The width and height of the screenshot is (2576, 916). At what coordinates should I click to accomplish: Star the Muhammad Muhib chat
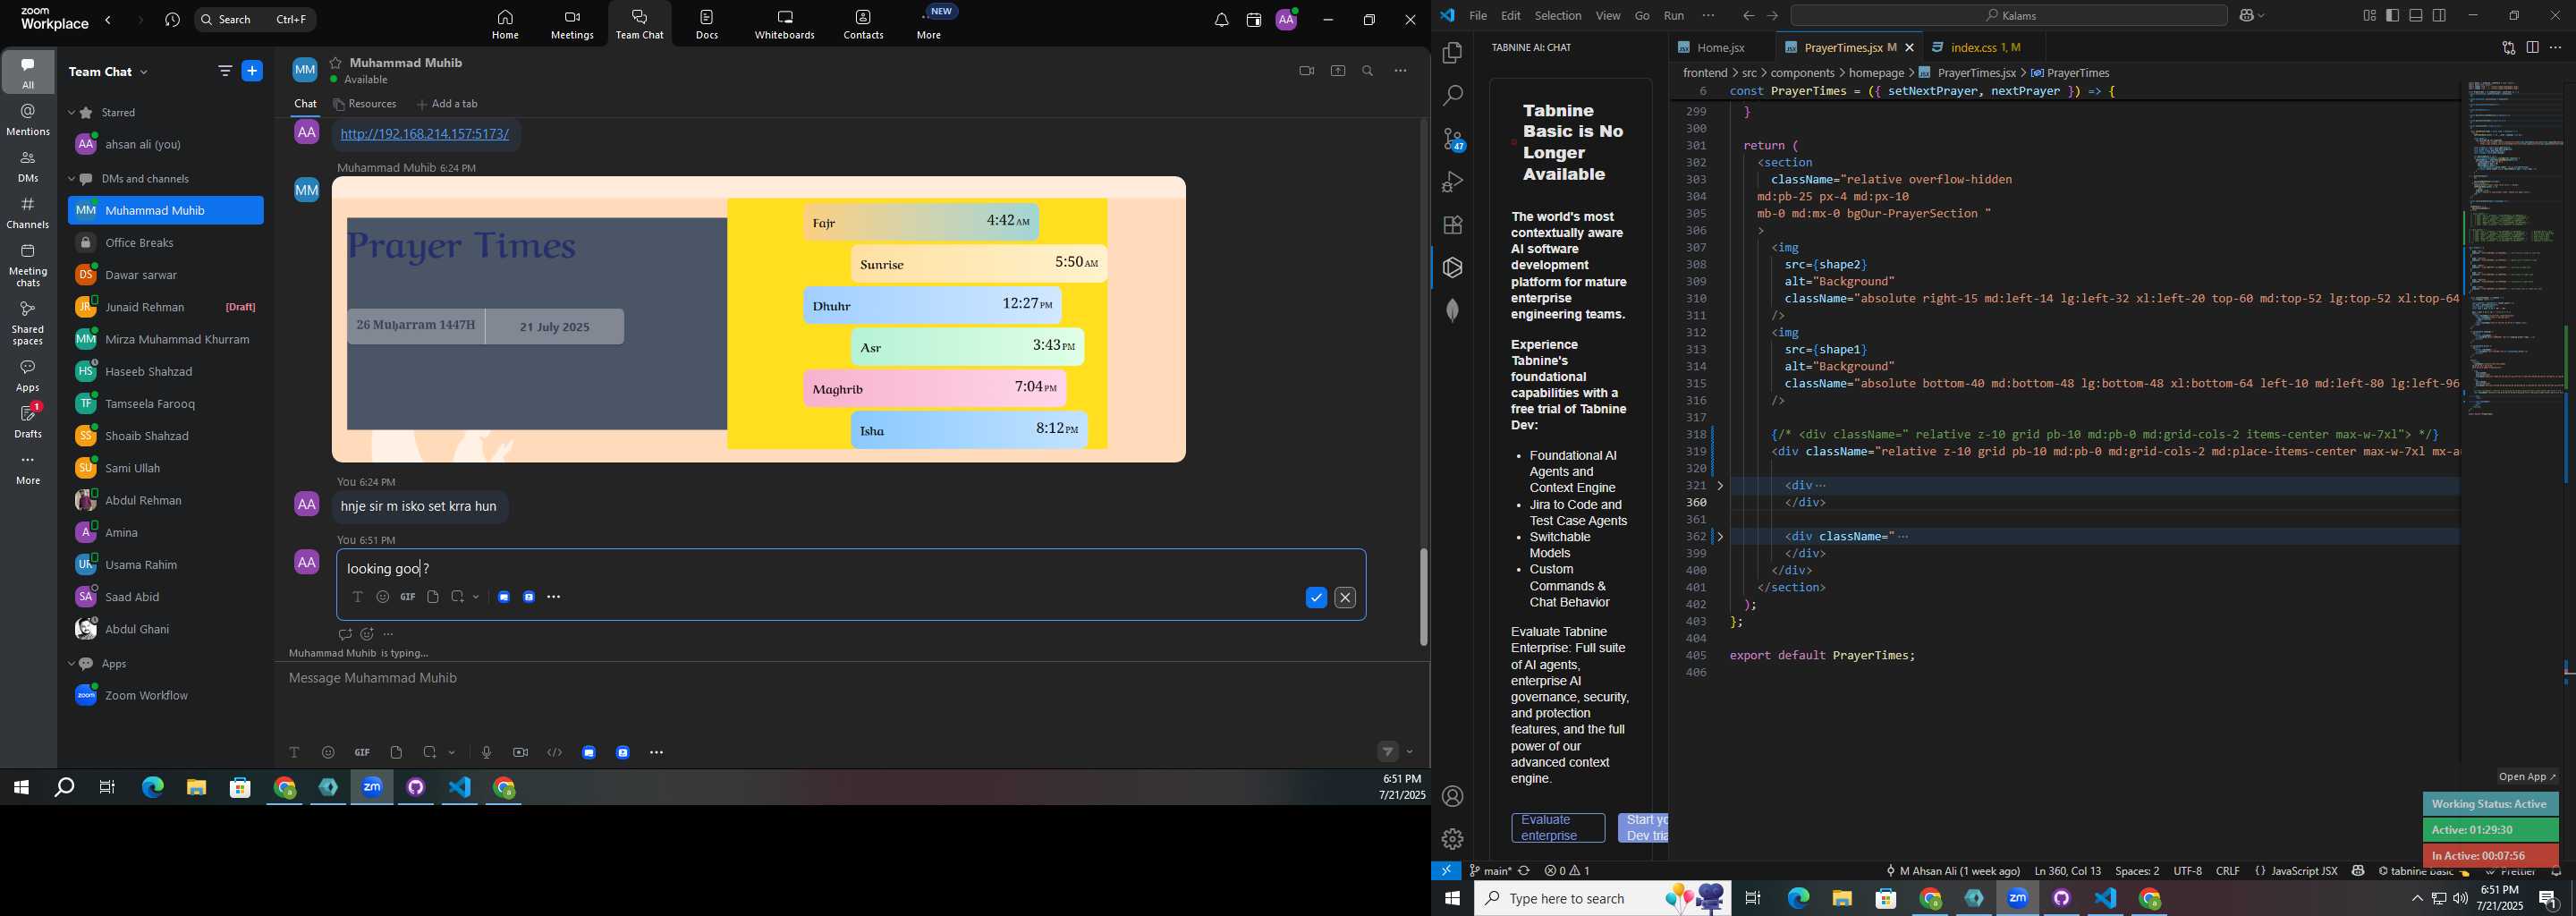point(335,63)
